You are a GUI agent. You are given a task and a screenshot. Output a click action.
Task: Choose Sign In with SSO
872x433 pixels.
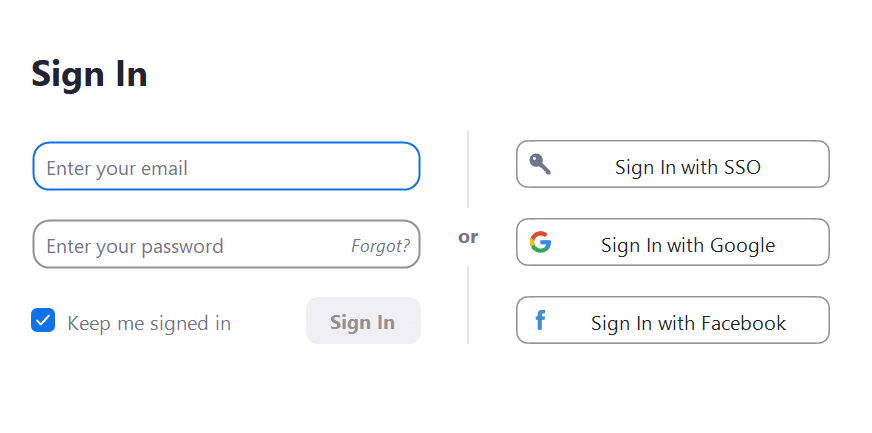click(x=673, y=164)
